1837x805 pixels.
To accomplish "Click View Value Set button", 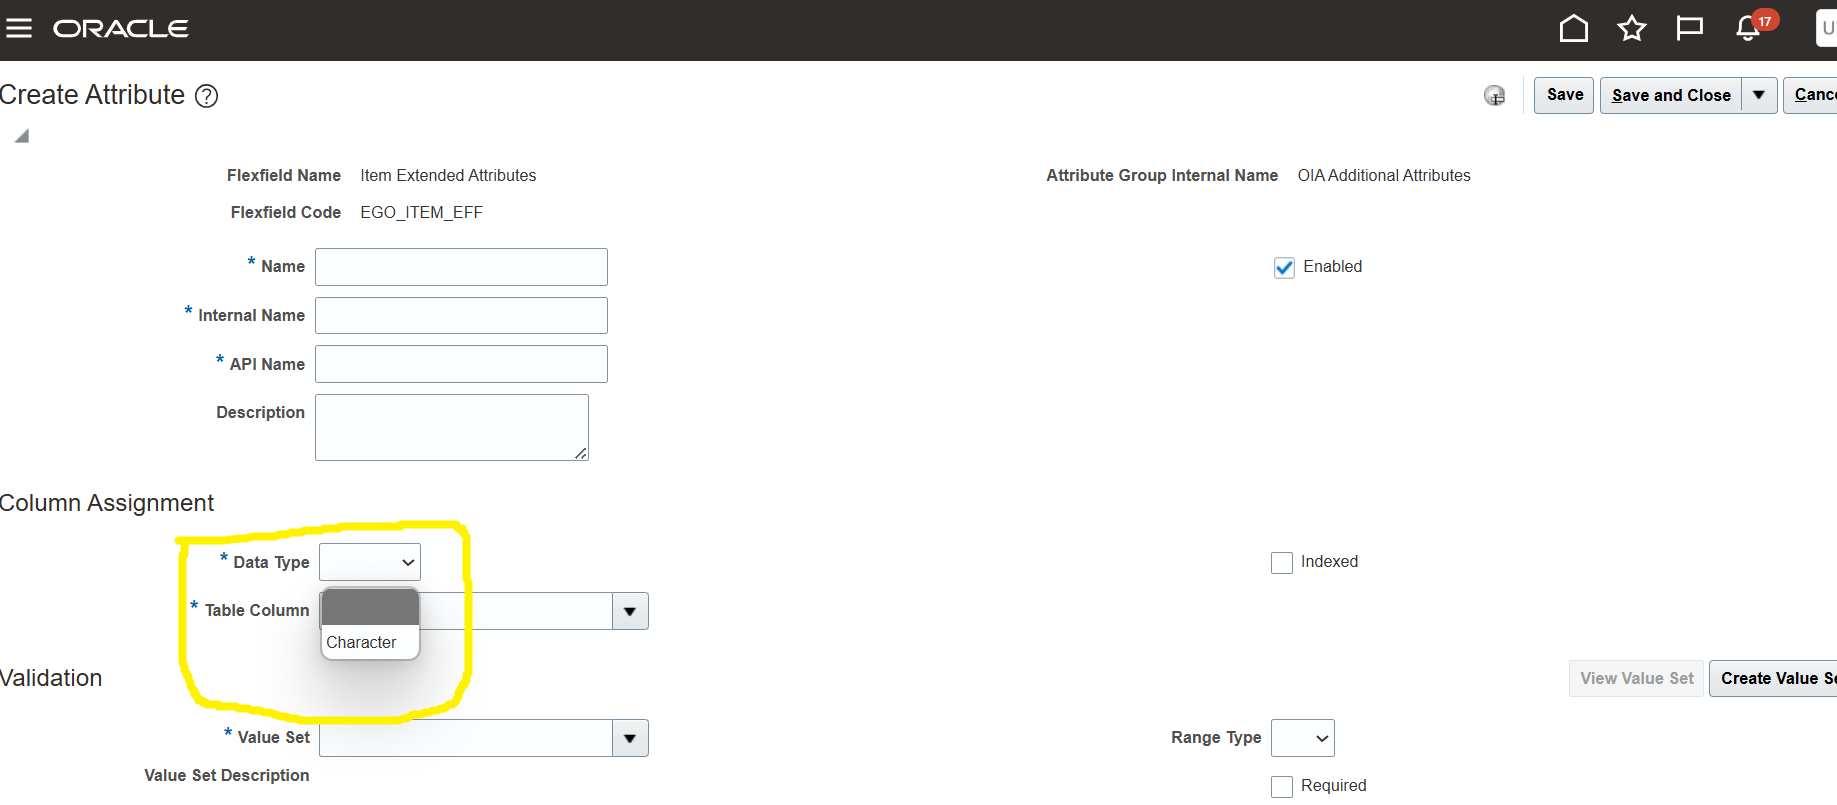I will pyautogui.click(x=1636, y=678).
